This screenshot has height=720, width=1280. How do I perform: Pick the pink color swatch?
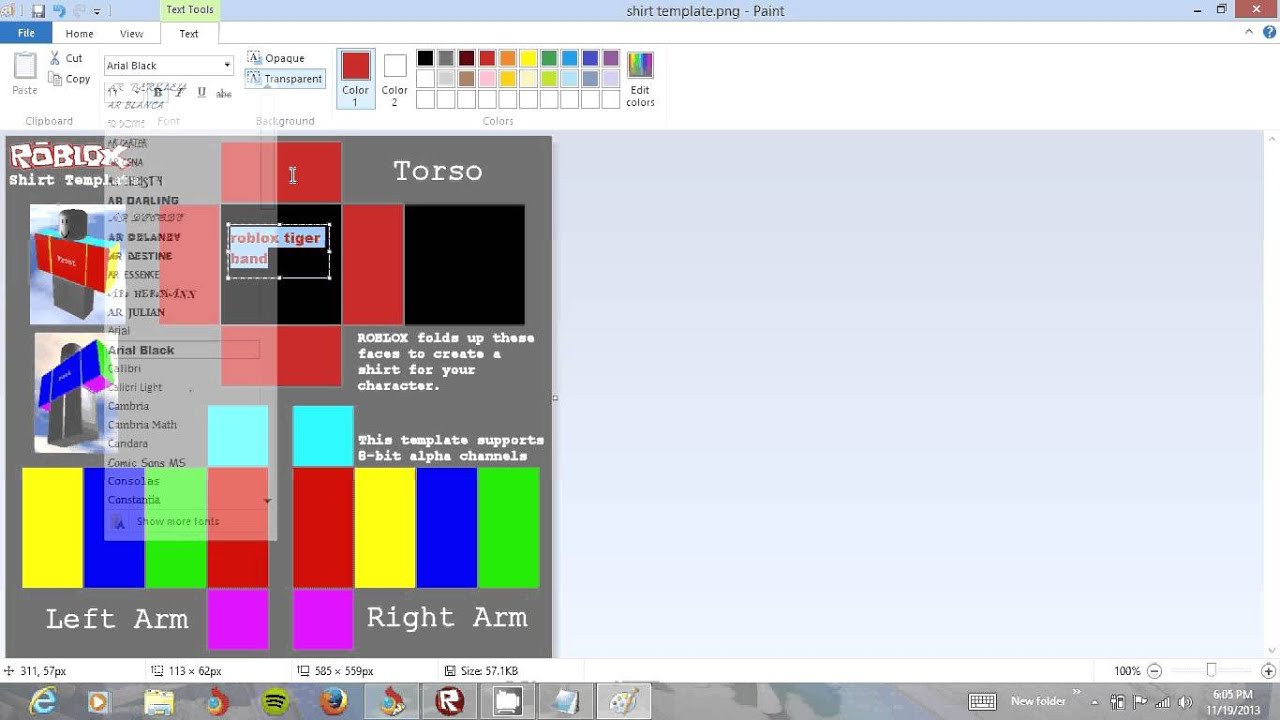click(x=487, y=78)
